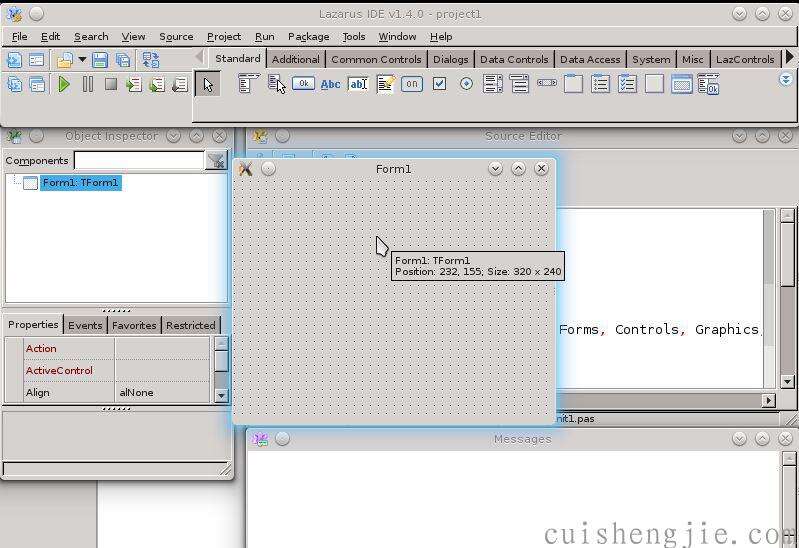This screenshot has width=799, height=548.
Task: Switch to the Events tab
Action: point(85,325)
